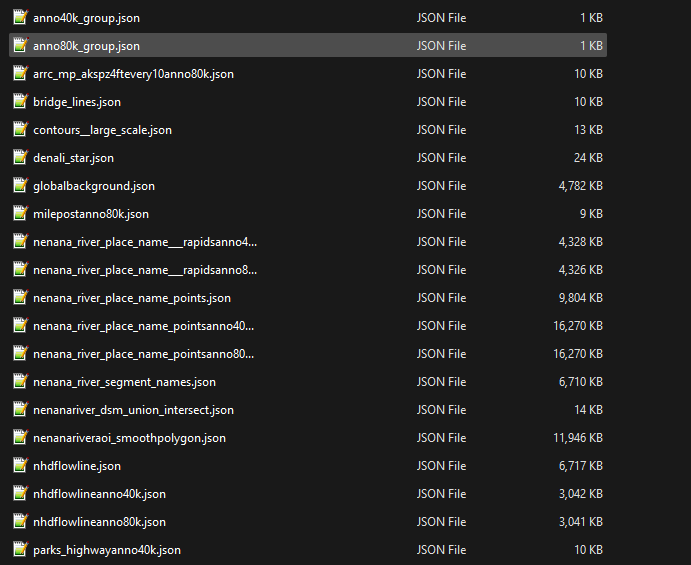Click the nhdflowline.json file icon

20,466
